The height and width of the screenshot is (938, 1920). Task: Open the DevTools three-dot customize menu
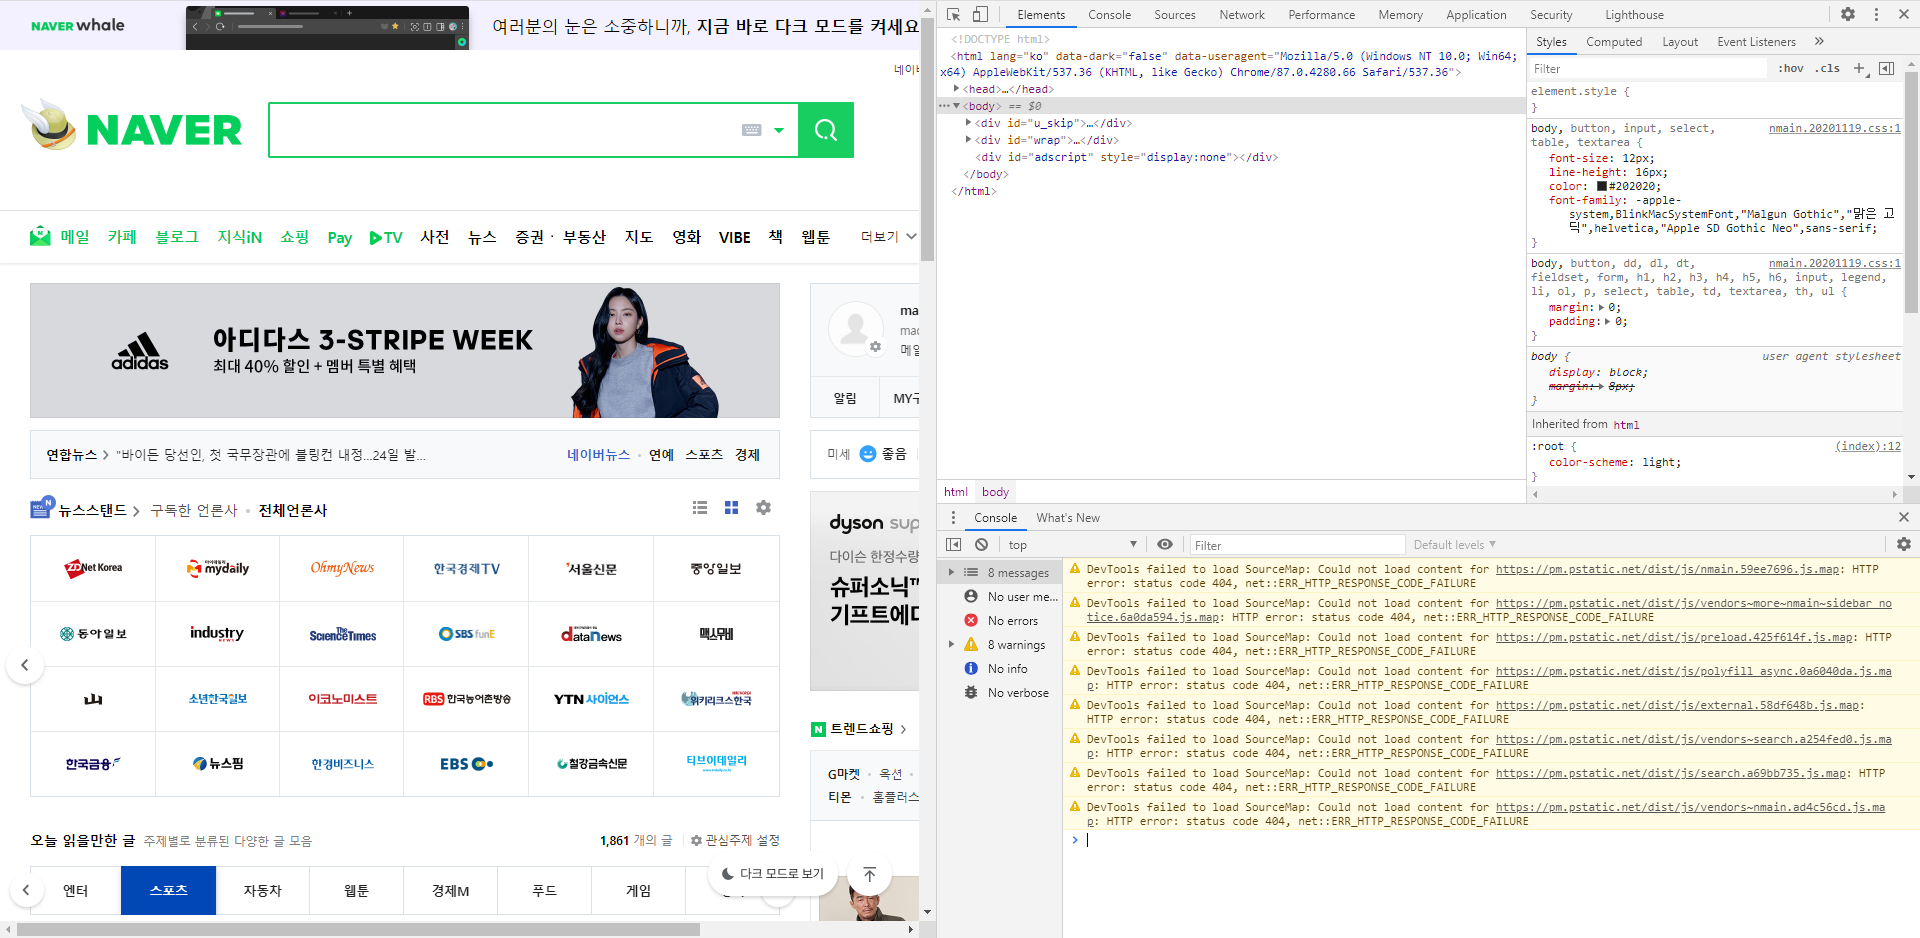pos(1876,14)
